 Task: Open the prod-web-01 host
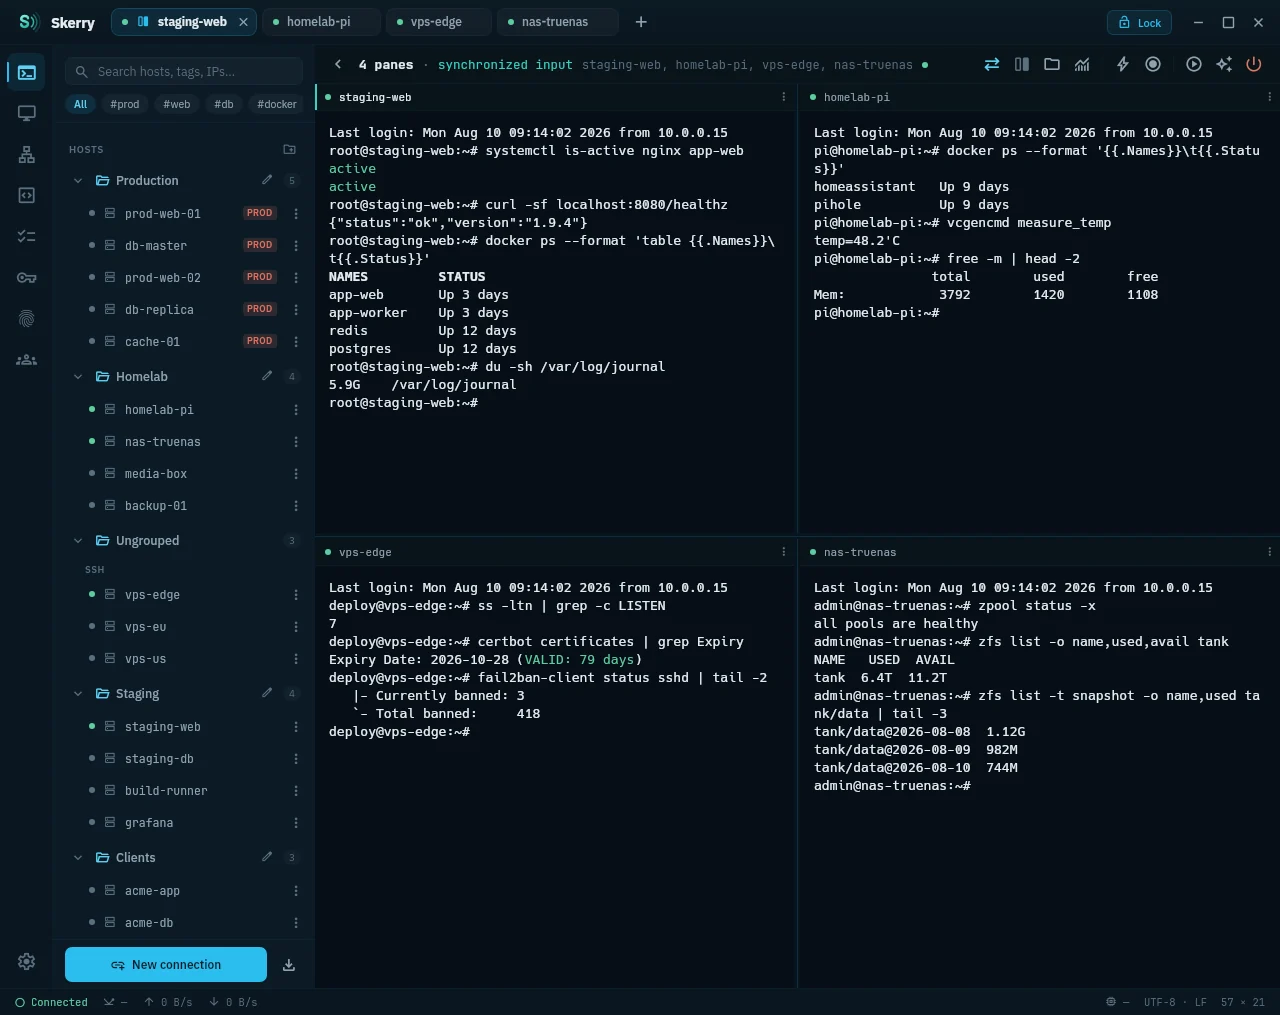(x=184, y=213)
